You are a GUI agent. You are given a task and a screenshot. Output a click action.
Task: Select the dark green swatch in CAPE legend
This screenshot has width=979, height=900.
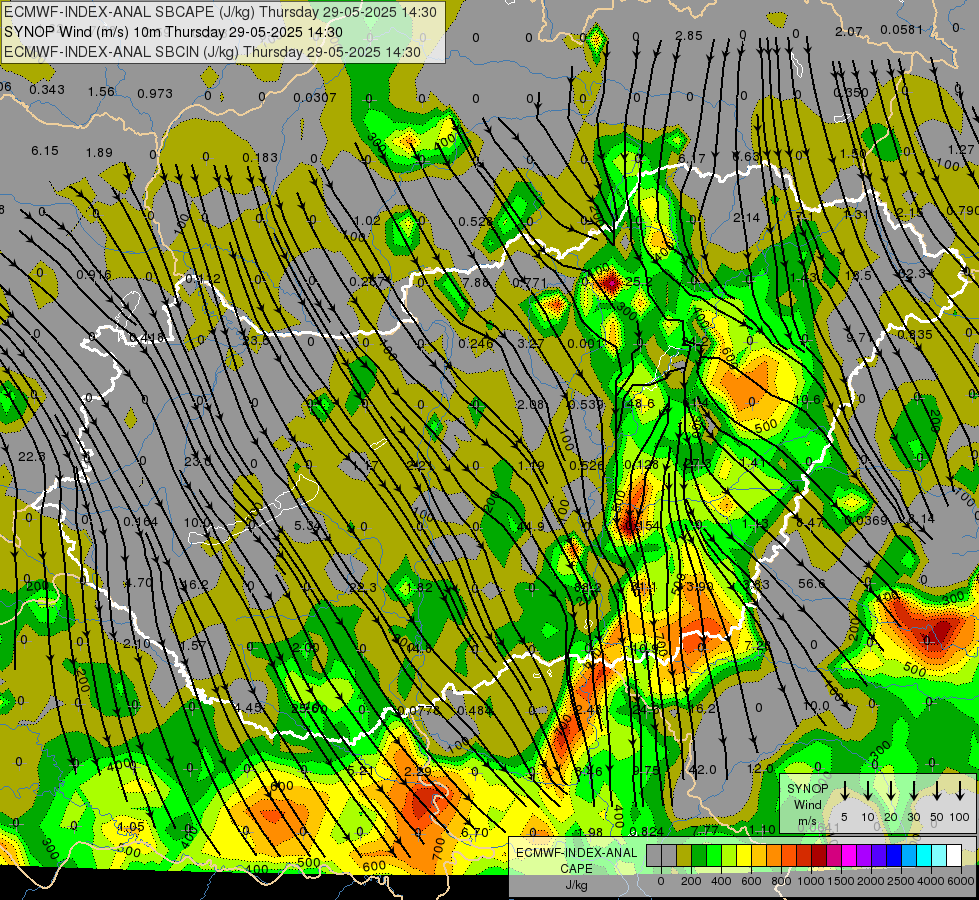699,855
